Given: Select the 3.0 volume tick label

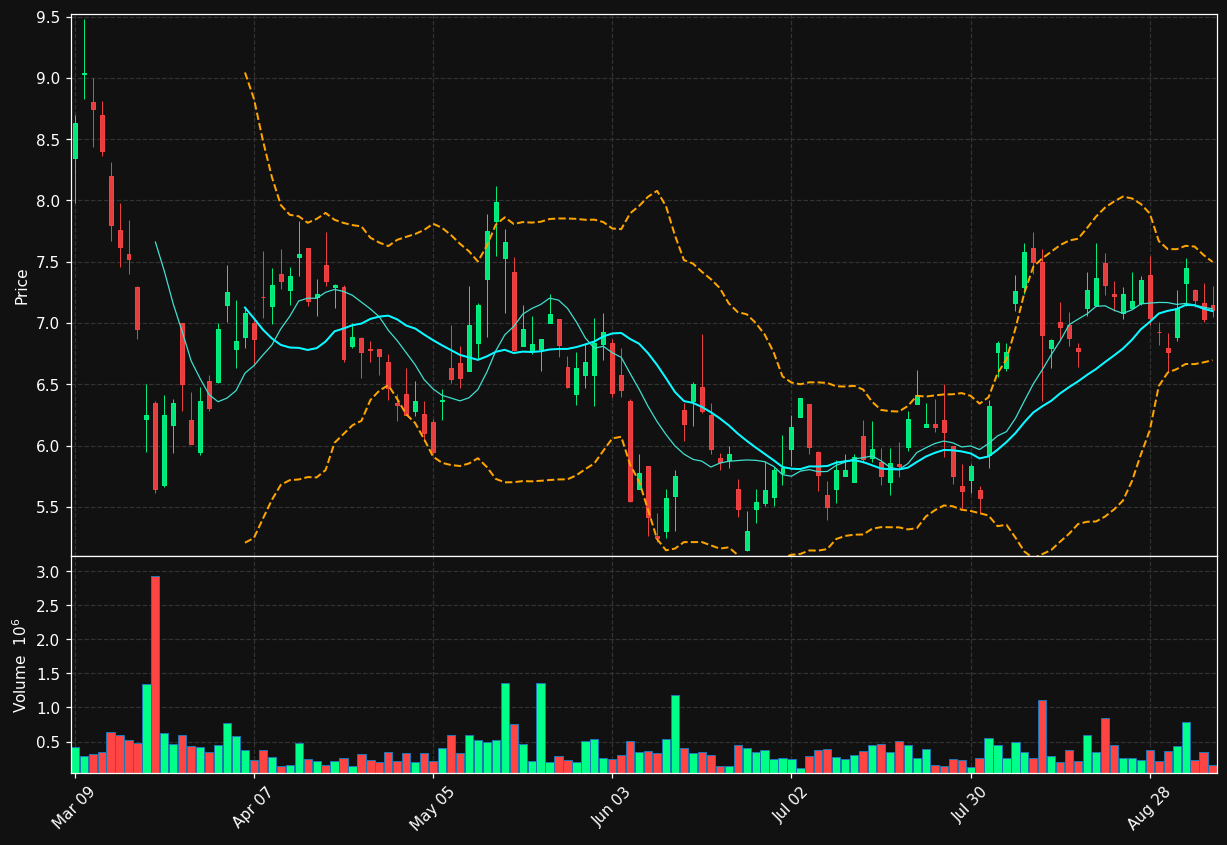Looking at the screenshot, I should coord(50,572).
